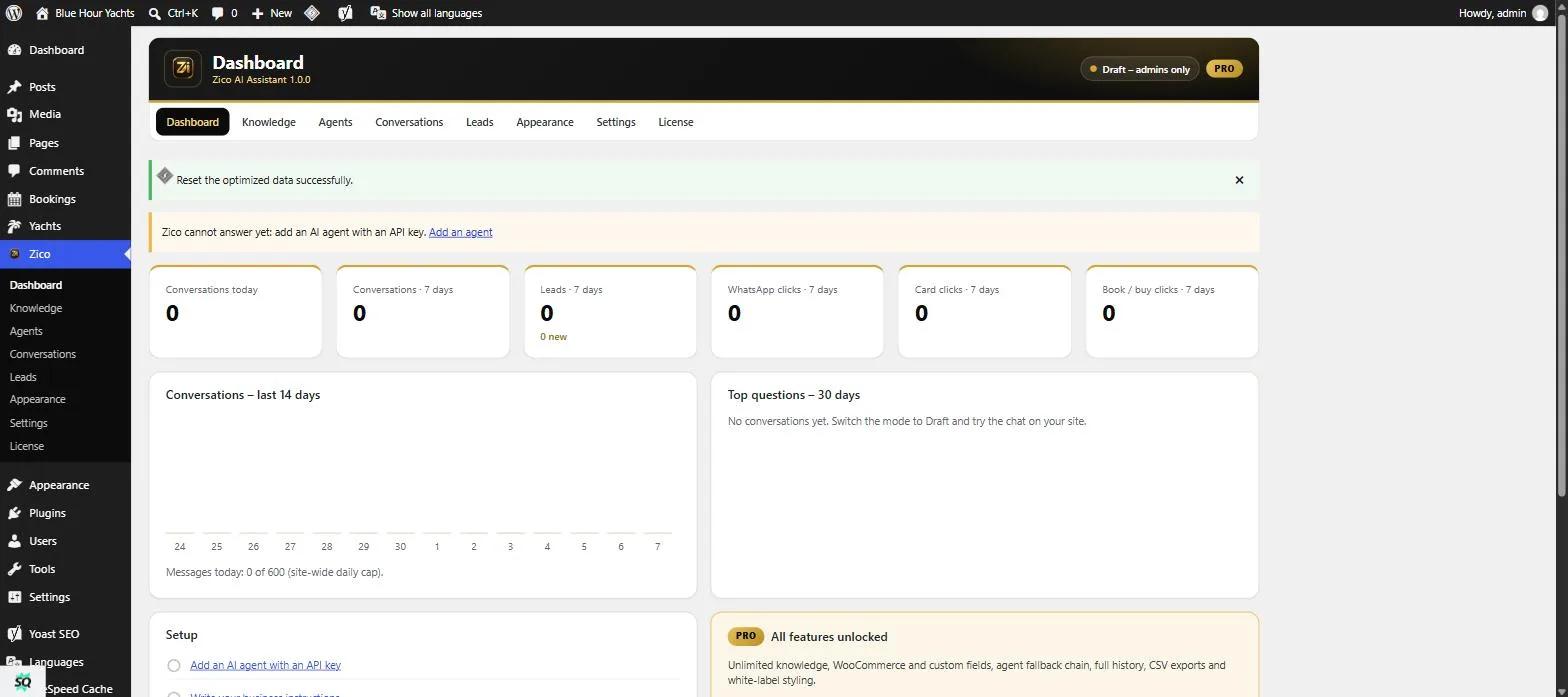The width and height of the screenshot is (1568, 697).
Task: Click the Leads · 7 days card
Action: click(610, 311)
